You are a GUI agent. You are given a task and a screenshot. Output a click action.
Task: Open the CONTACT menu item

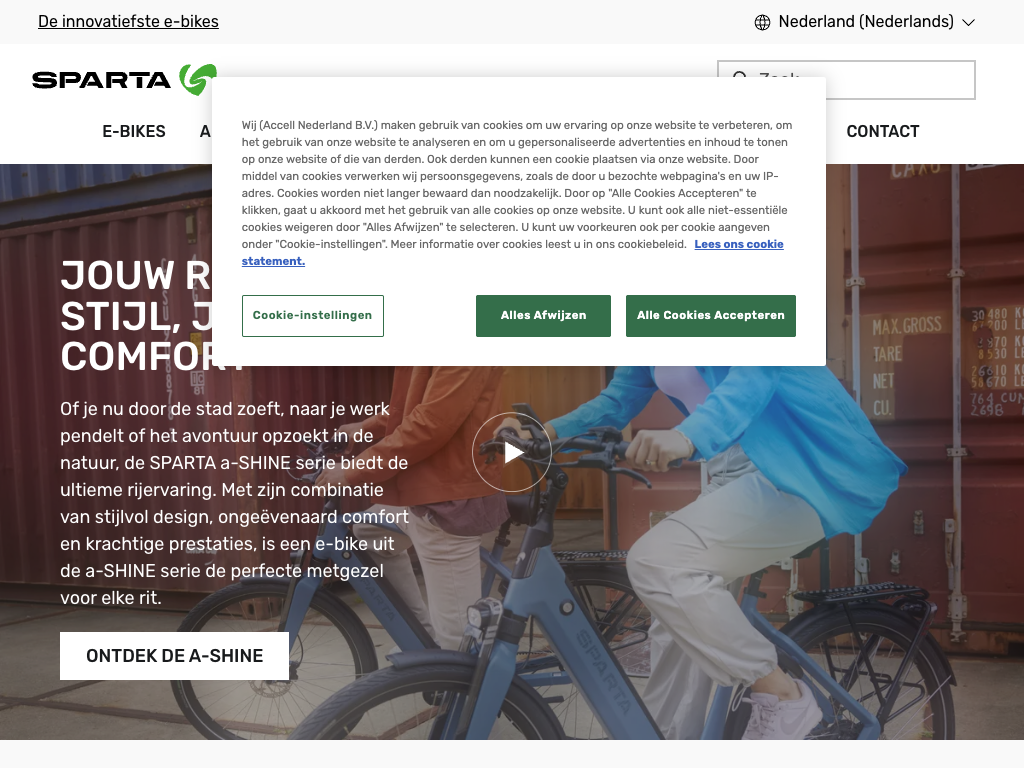click(x=882, y=131)
